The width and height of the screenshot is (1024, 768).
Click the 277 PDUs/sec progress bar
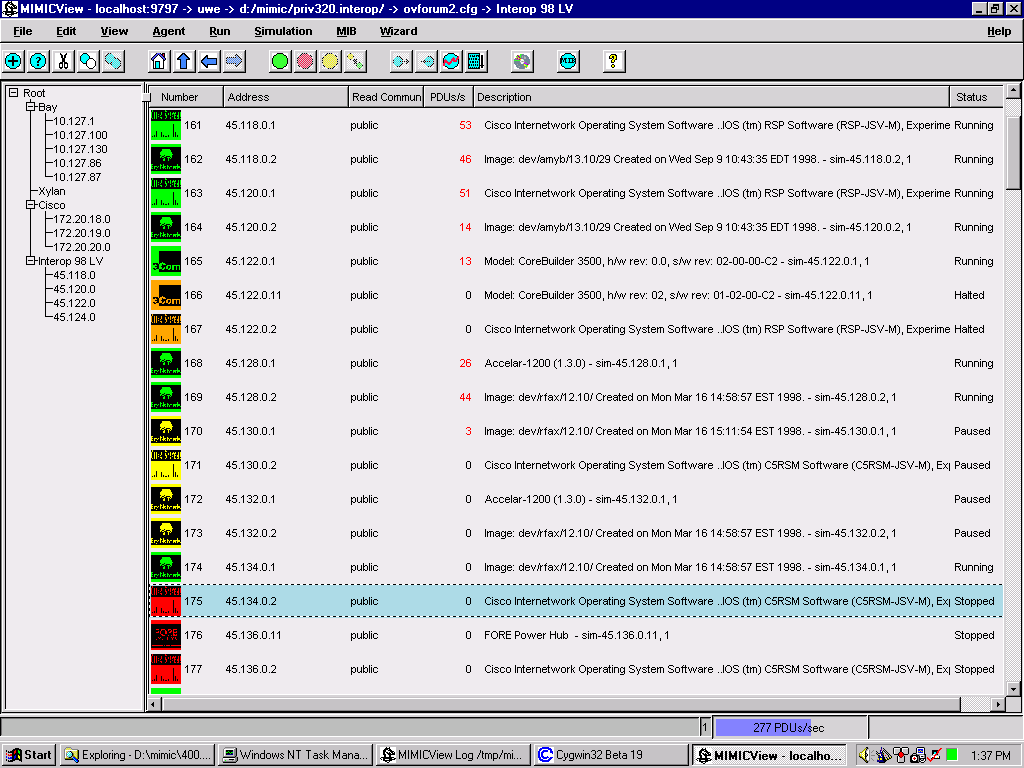coord(790,728)
